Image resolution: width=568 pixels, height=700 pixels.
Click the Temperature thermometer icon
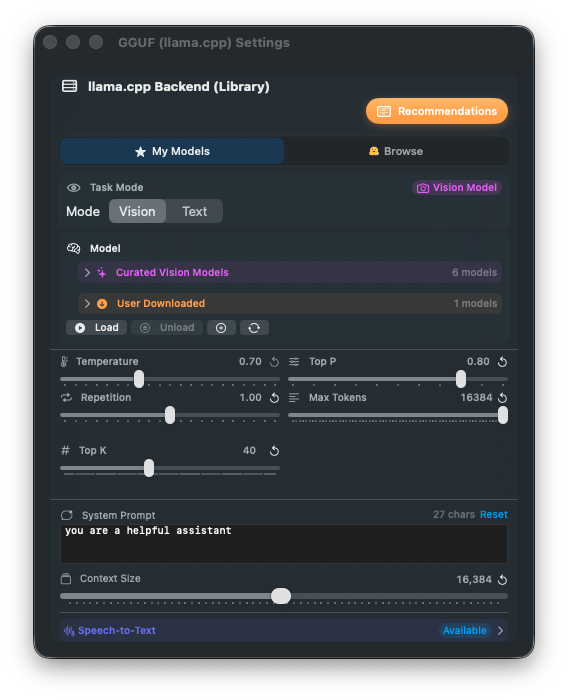click(64, 362)
